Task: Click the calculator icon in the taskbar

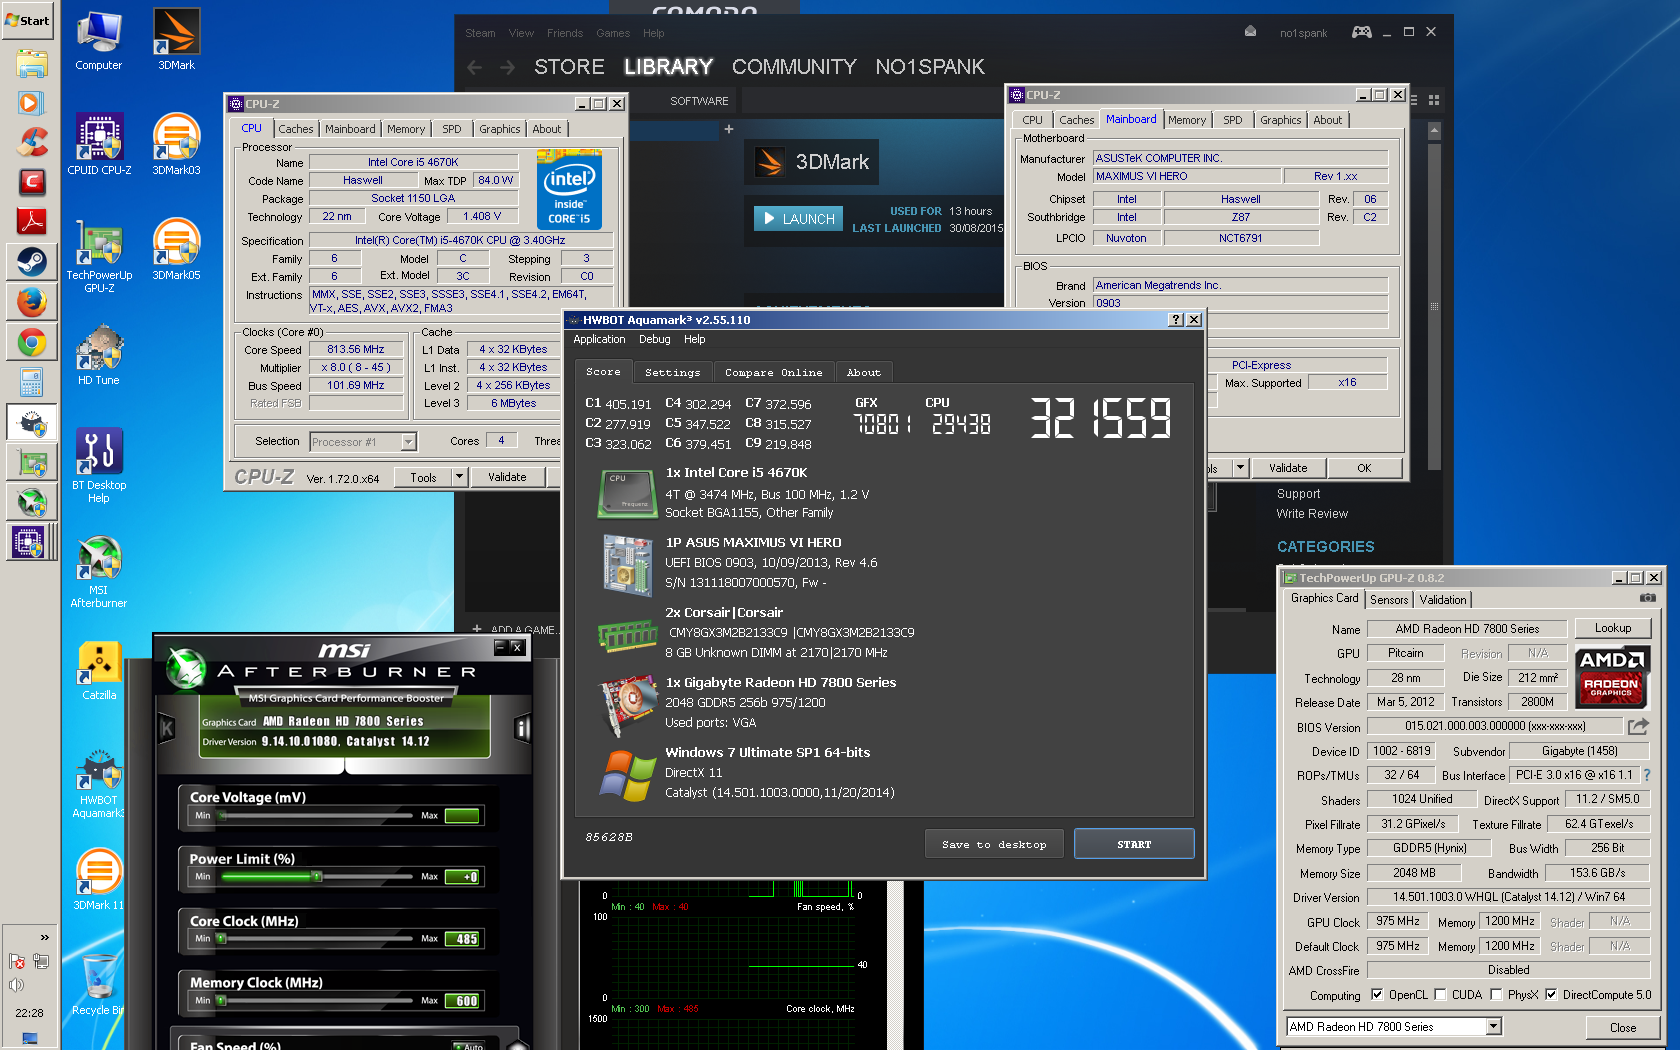Action: (x=31, y=381)
